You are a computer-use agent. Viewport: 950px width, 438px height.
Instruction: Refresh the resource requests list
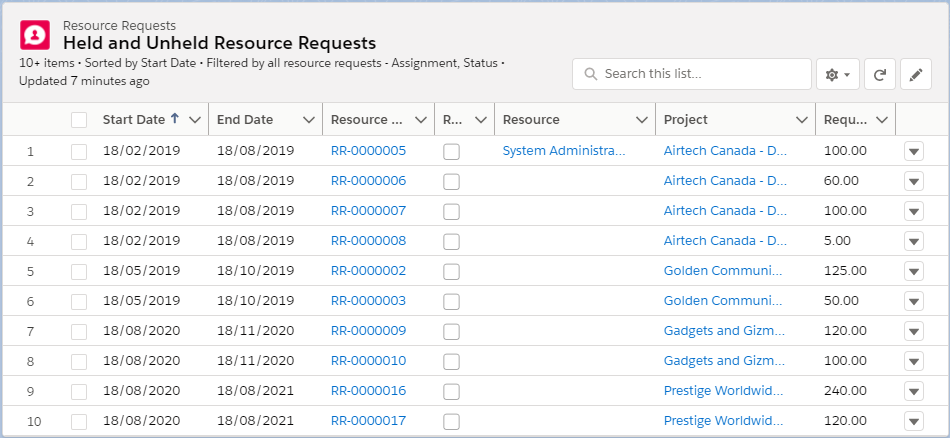[x=879, y=74]
